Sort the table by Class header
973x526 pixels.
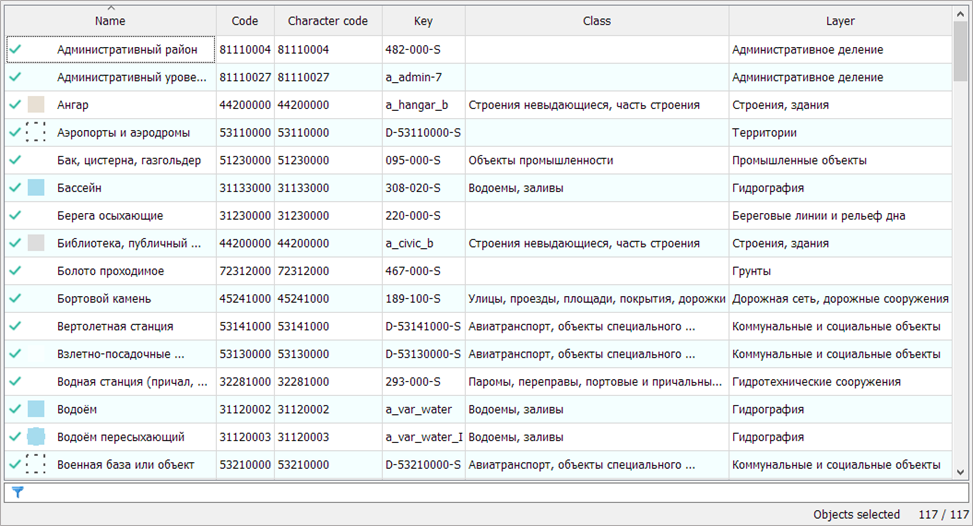[597, 21]
